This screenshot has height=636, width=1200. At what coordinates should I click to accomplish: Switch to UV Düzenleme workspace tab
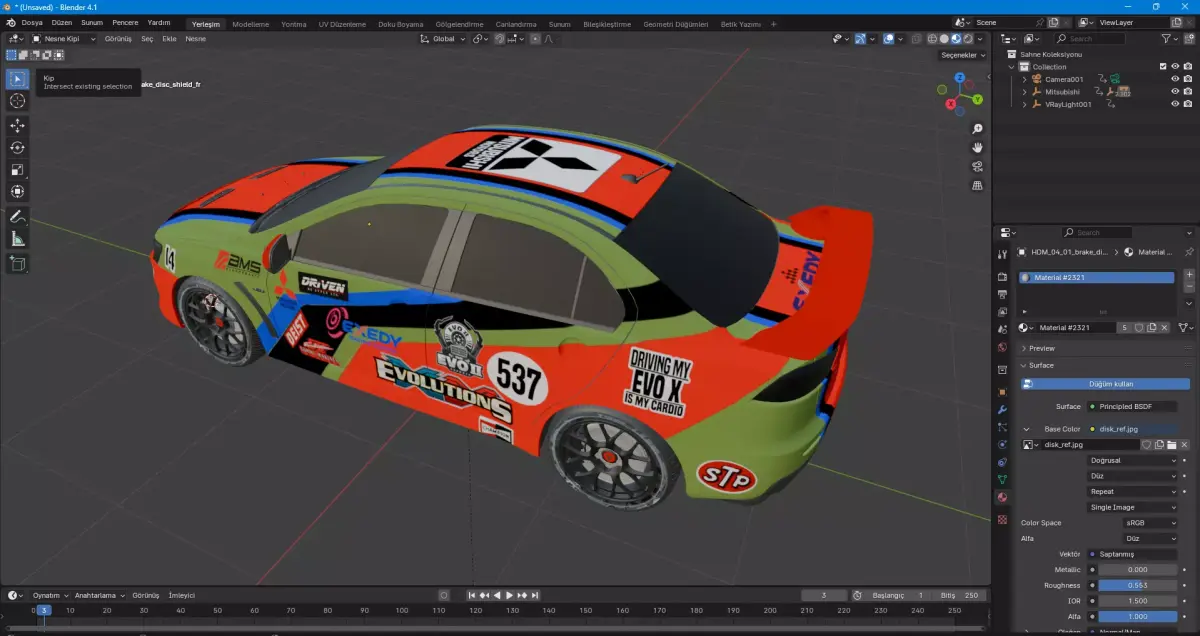click(342, 23)
